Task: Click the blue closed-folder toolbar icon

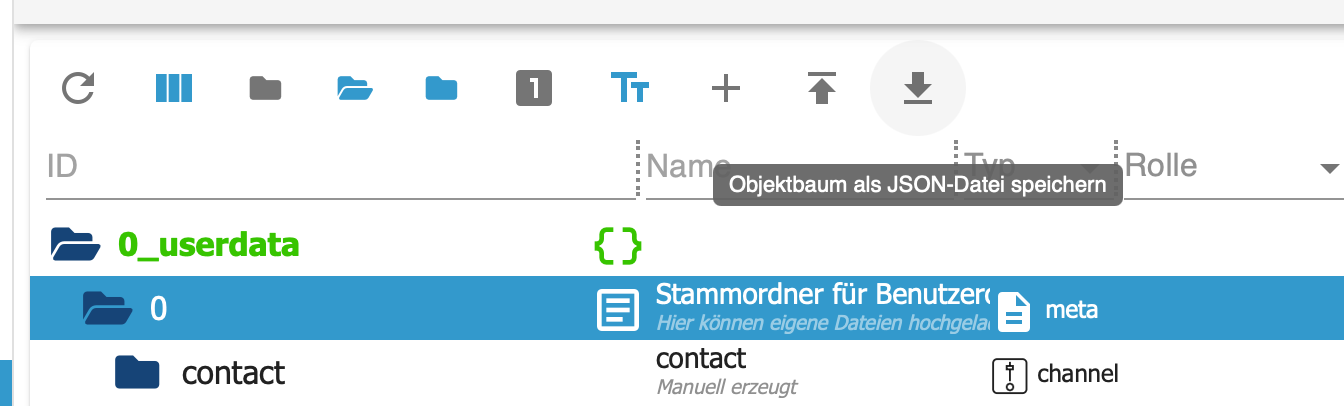Action: [441, 89]
